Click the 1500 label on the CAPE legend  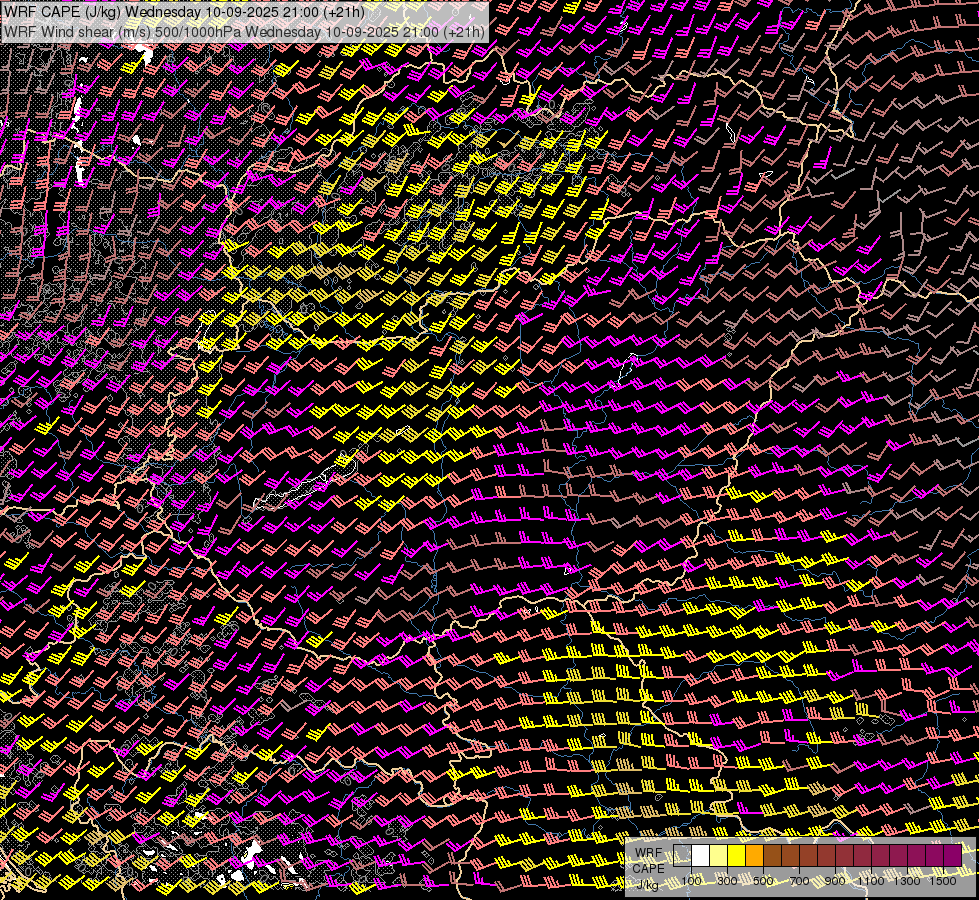[x=943, y=881]
